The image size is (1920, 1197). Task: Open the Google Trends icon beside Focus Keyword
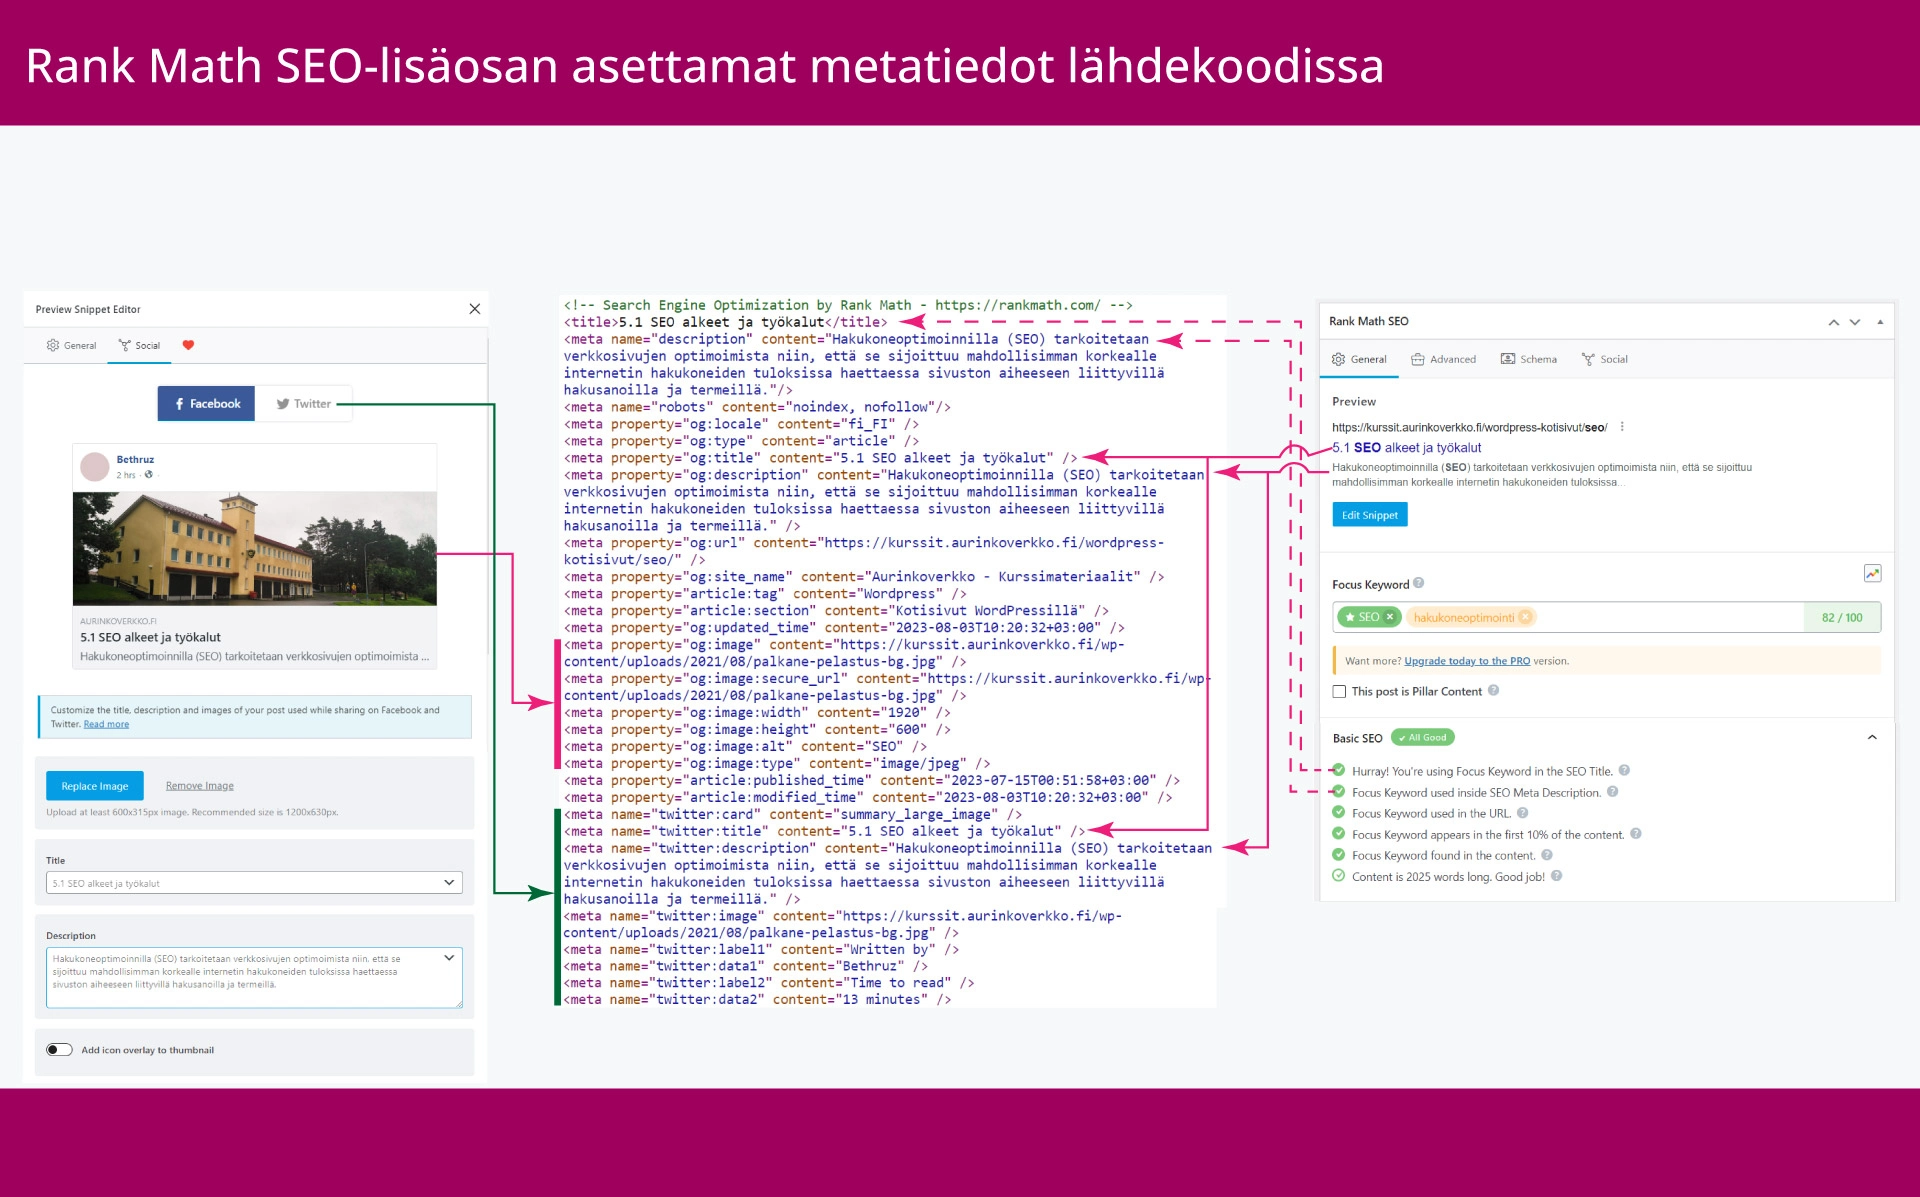(1872, 573)
